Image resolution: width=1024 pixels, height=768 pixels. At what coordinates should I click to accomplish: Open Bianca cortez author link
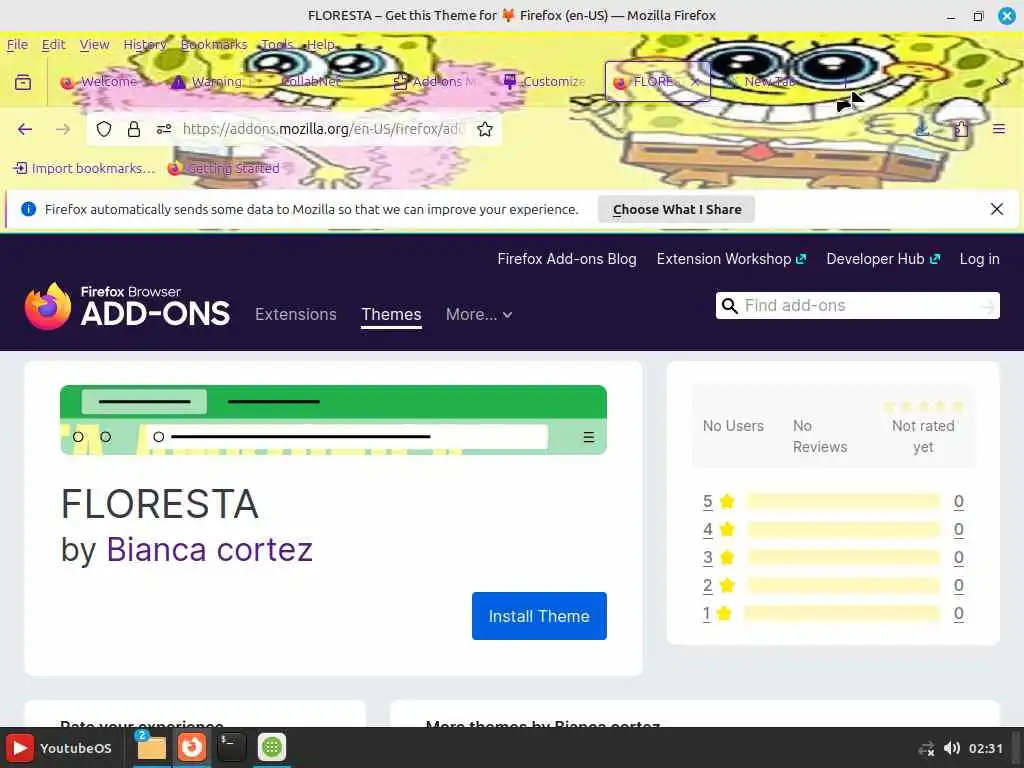[210, 549]
